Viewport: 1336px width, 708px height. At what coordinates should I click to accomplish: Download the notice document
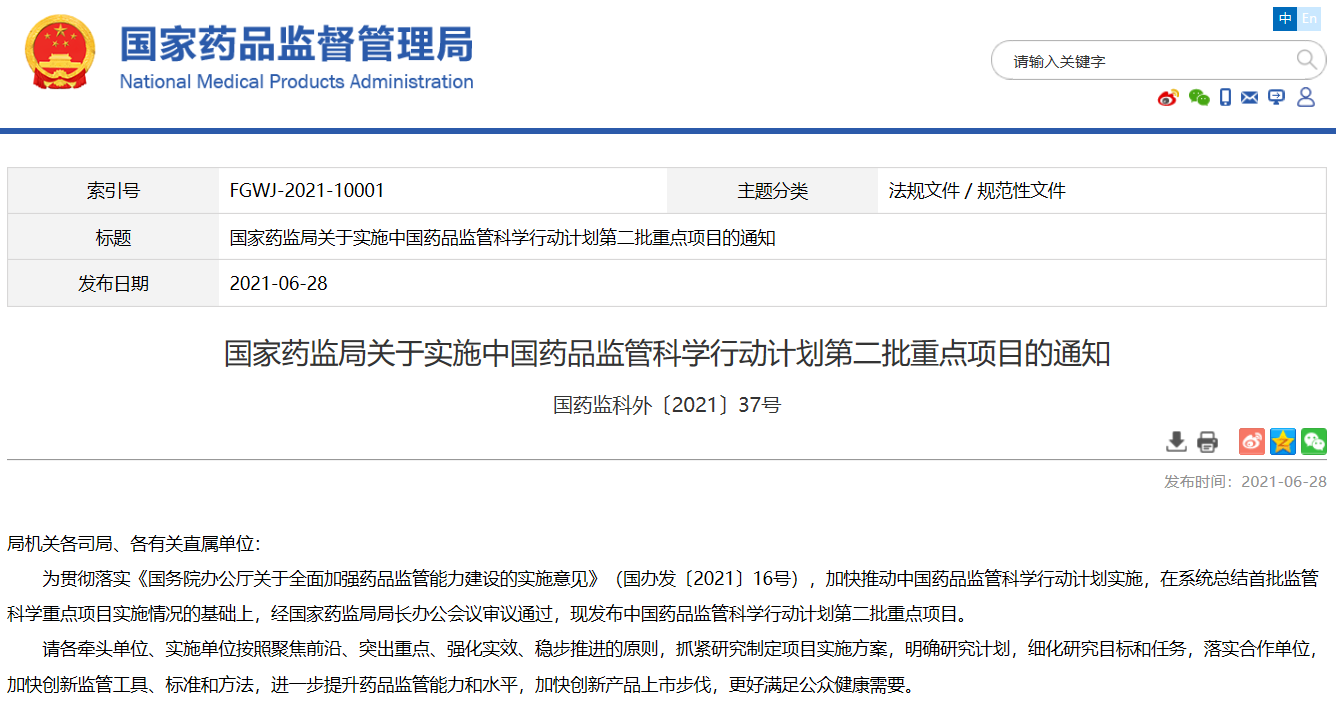(1176, 441)
